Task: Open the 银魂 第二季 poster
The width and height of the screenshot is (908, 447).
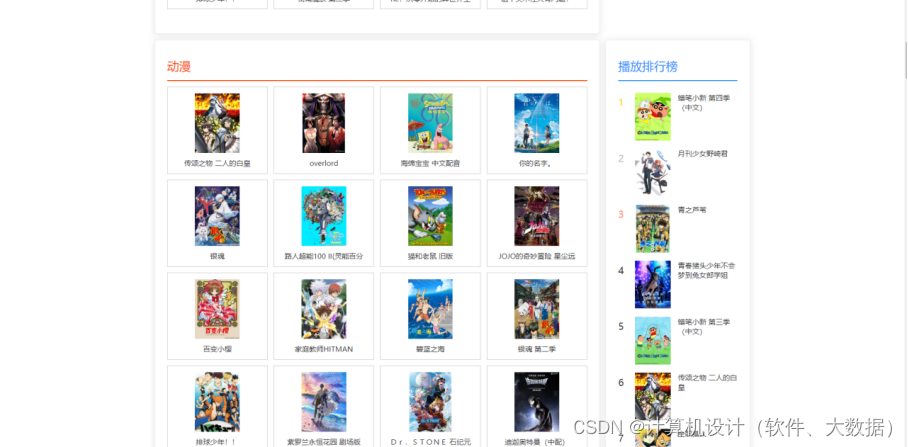Action: tap(537, 309)
